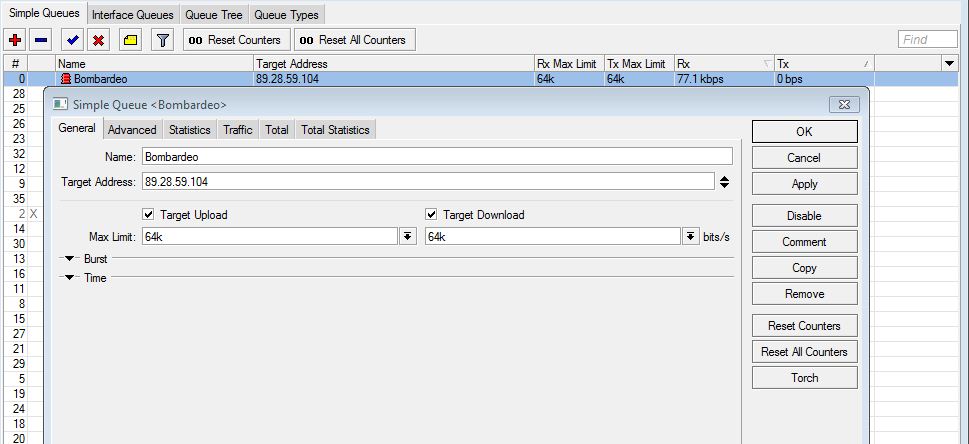Image resolution: width=969 pixels, height=444 pixels.
Task: Click the Target Address up-down arrows
Action: pos(725,182)
